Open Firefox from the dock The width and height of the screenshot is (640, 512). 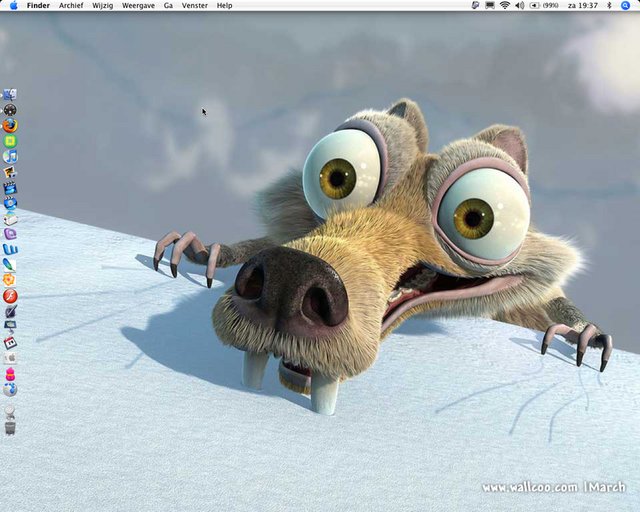tap(10, 125)
